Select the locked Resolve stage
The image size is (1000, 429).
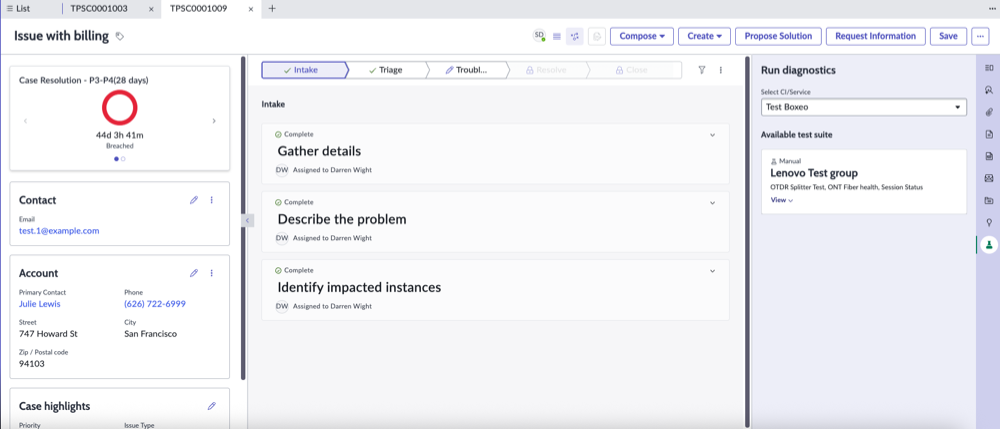(546, 70)
